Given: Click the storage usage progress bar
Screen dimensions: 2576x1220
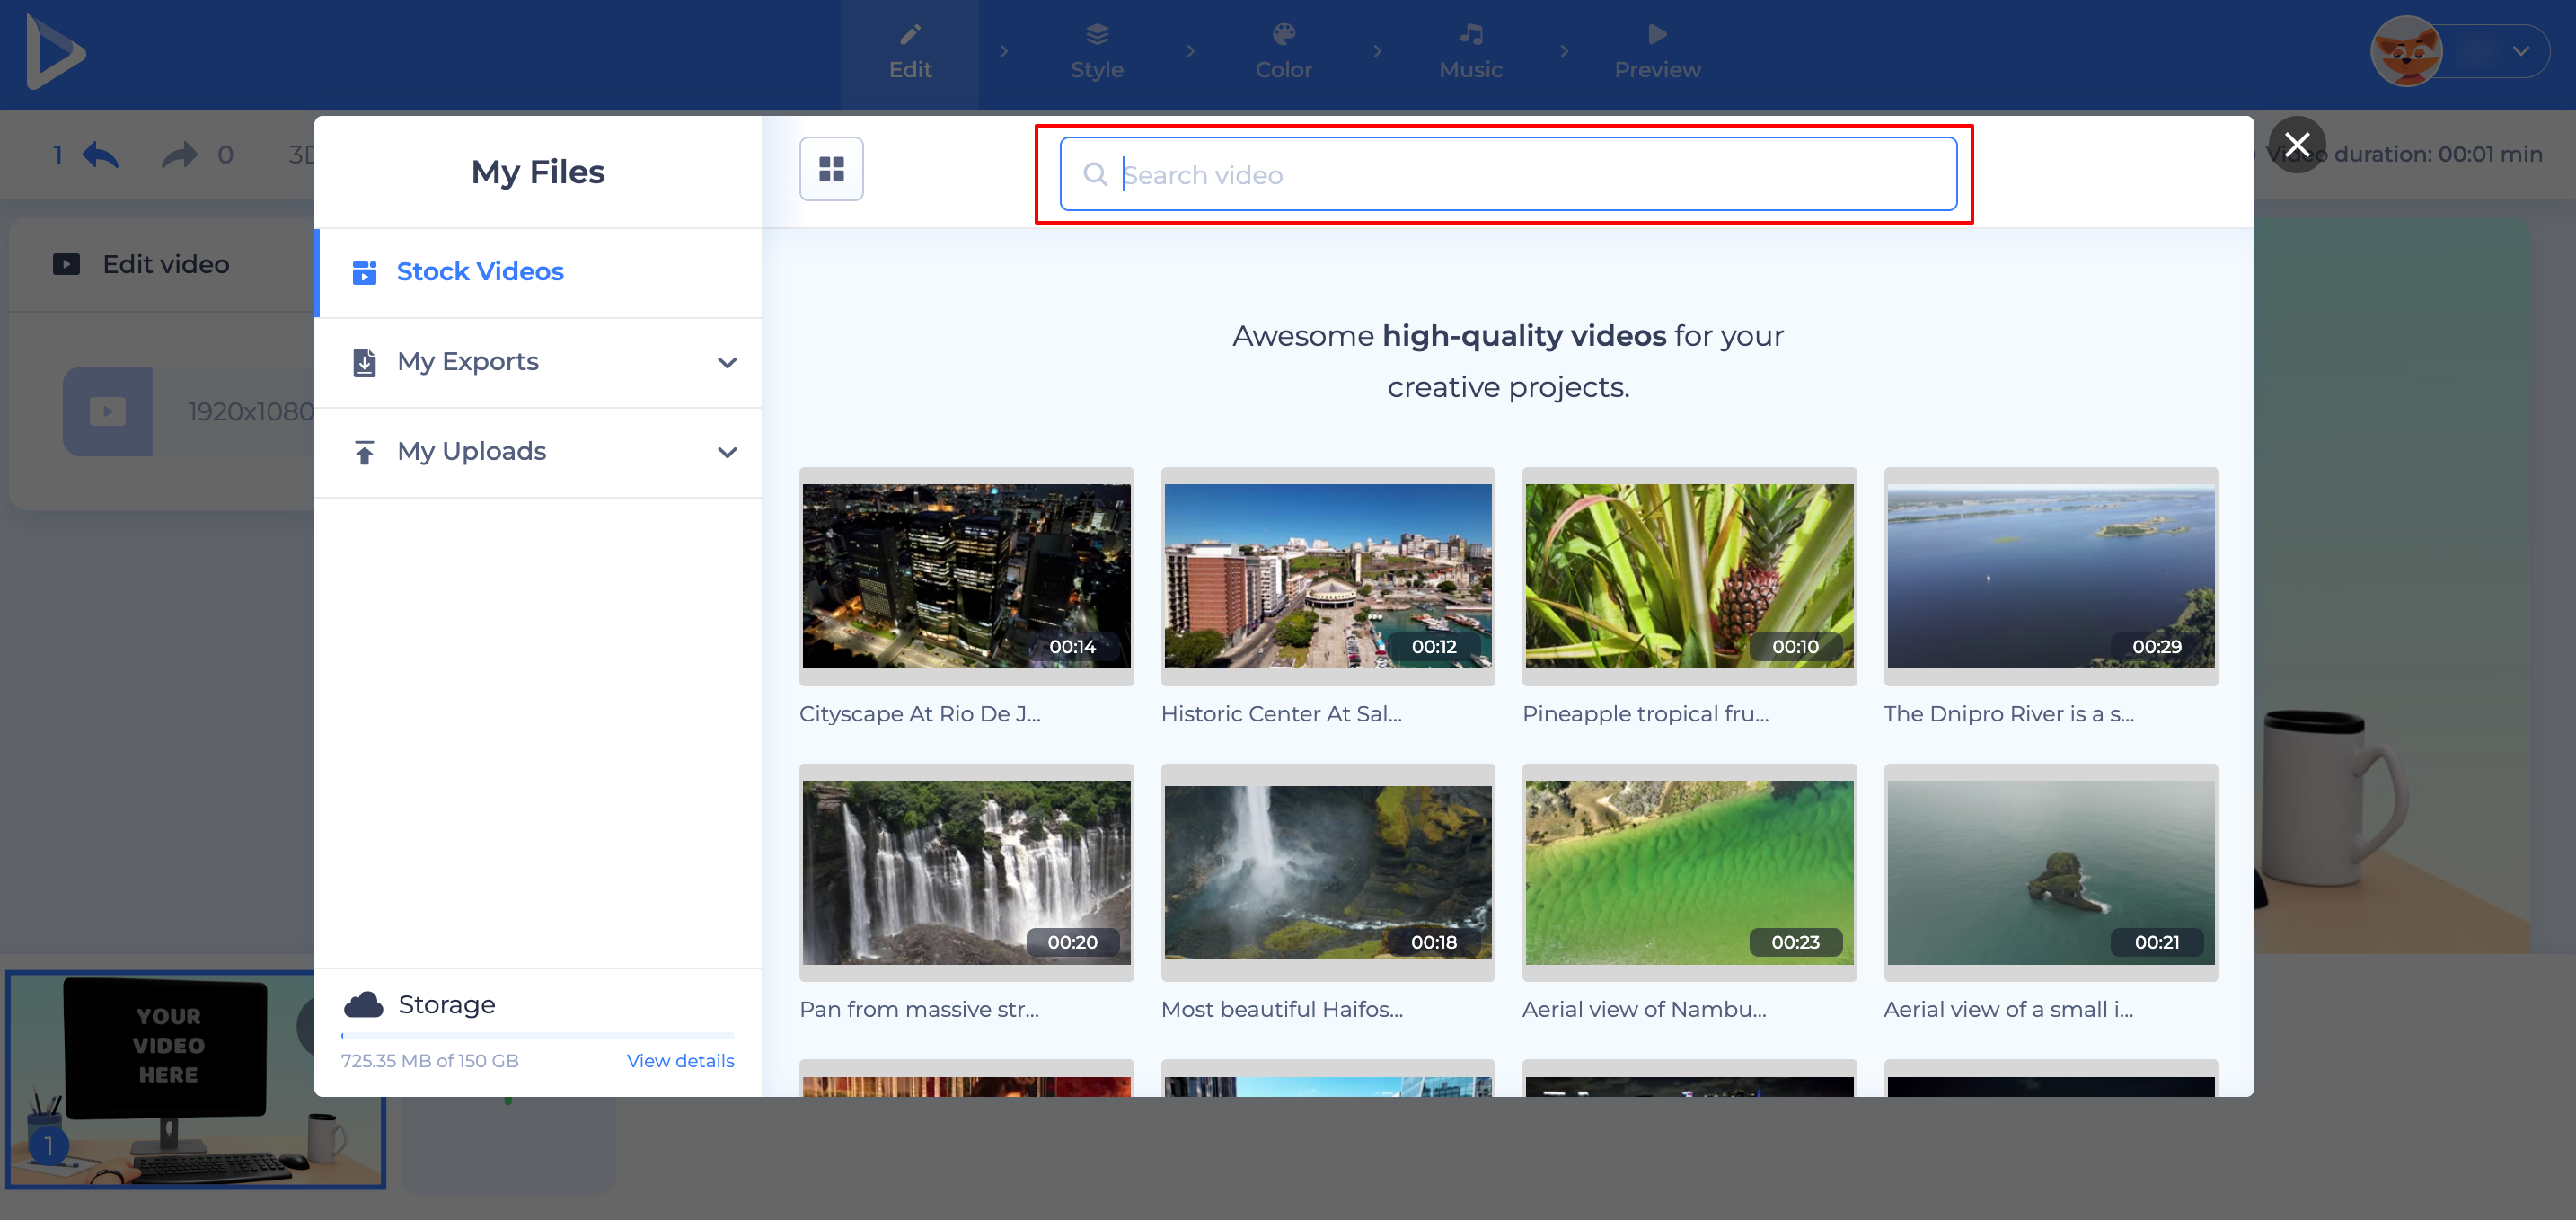Looking at the screenshot, I should (x=538, y=1035).
